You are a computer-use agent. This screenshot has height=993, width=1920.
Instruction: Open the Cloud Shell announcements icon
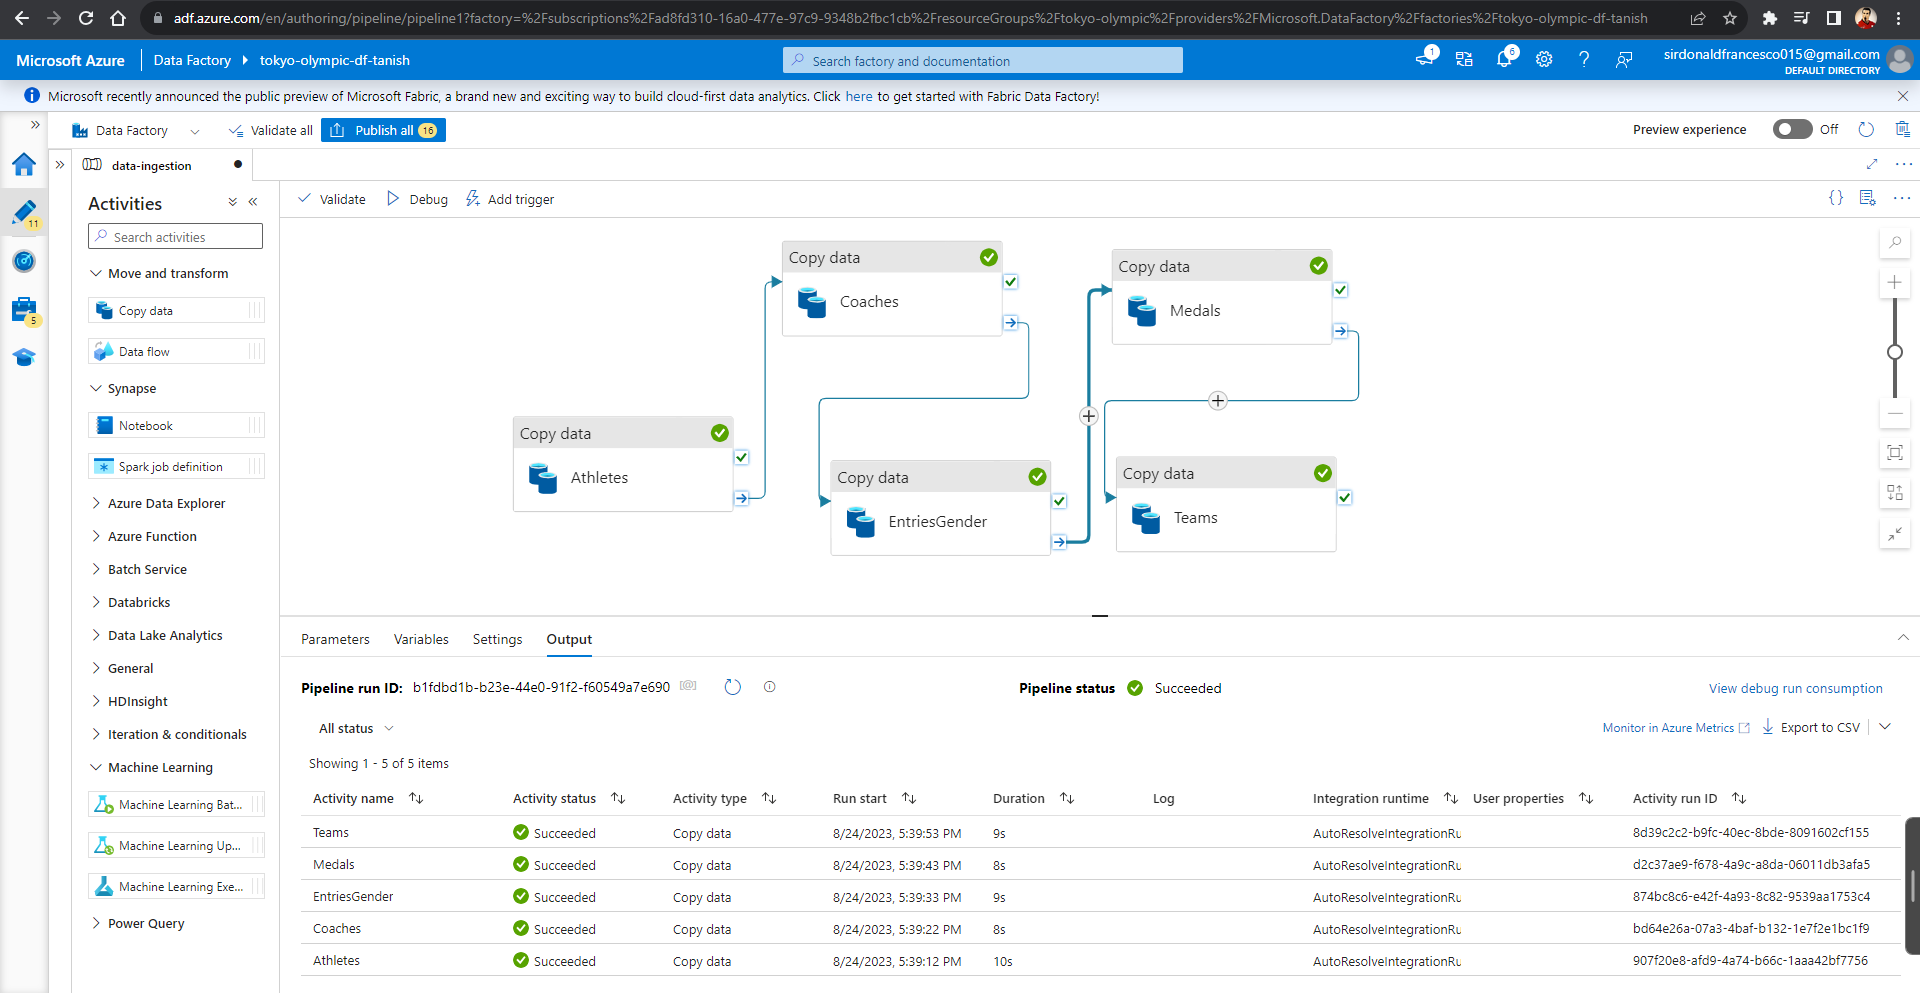point(1426,58)
